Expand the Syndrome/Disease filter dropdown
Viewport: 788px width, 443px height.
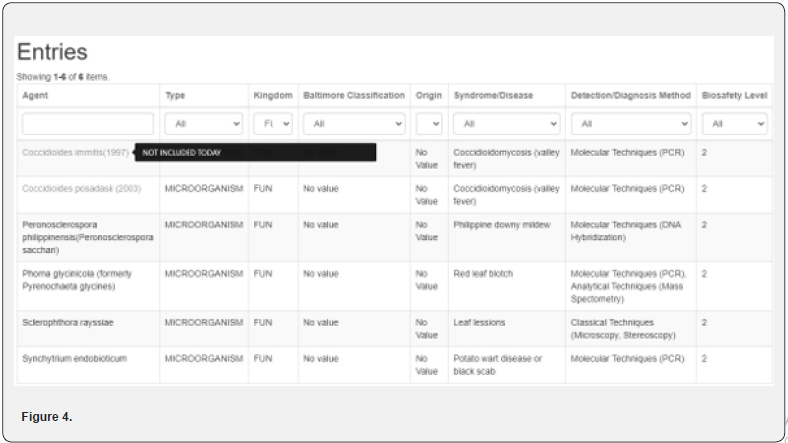506,124
